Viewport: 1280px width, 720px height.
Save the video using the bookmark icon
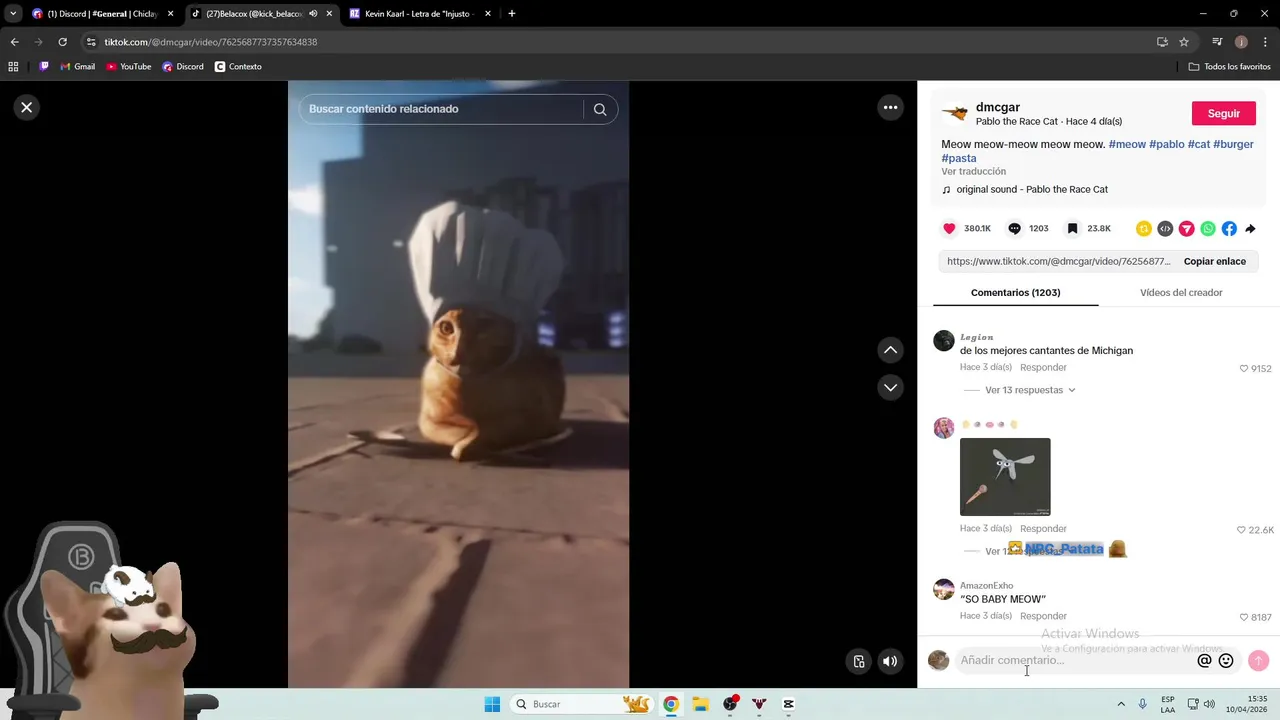[1072, 228]
